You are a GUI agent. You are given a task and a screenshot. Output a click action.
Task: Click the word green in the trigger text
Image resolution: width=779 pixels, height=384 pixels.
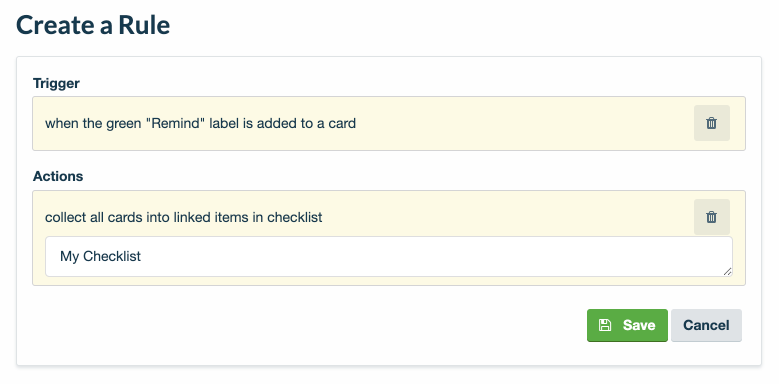[x=124, y=123]
